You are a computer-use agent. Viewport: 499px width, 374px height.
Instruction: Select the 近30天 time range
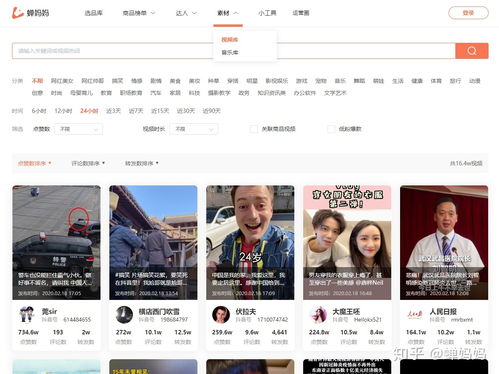coord(186,111)
